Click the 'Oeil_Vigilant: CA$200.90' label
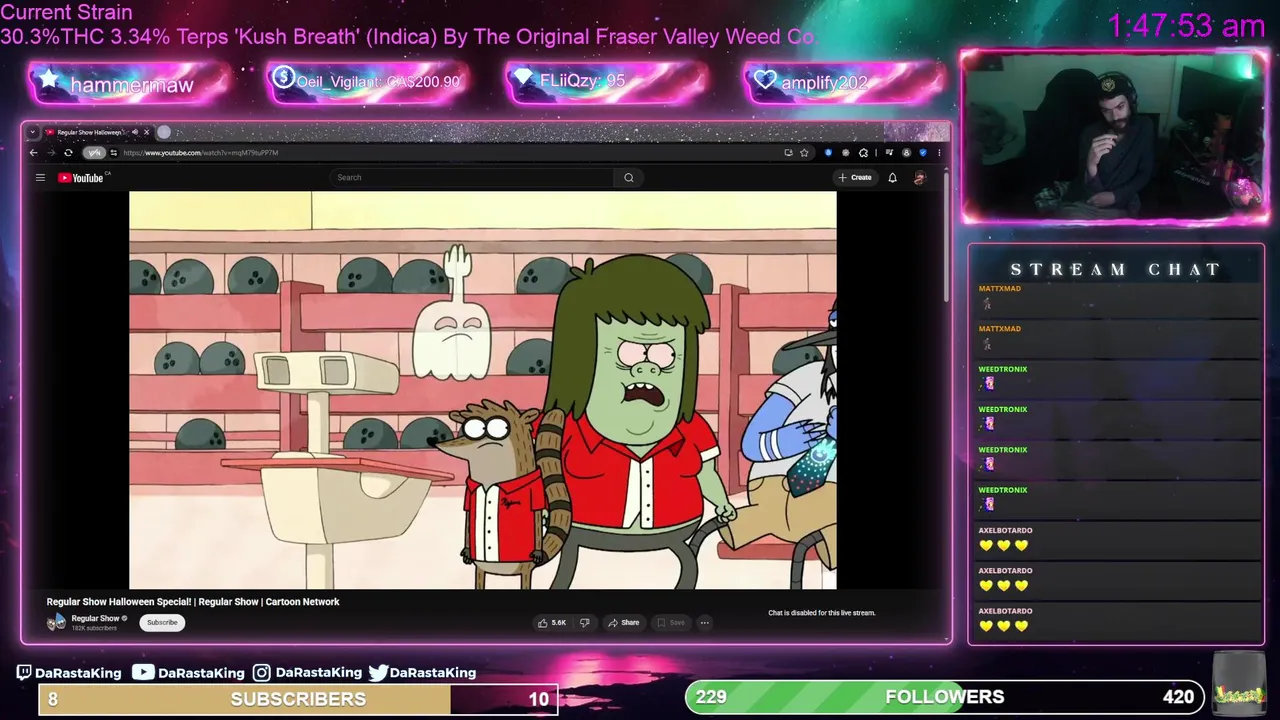Viewport: 1280px width, 720px height. point(377,82)
